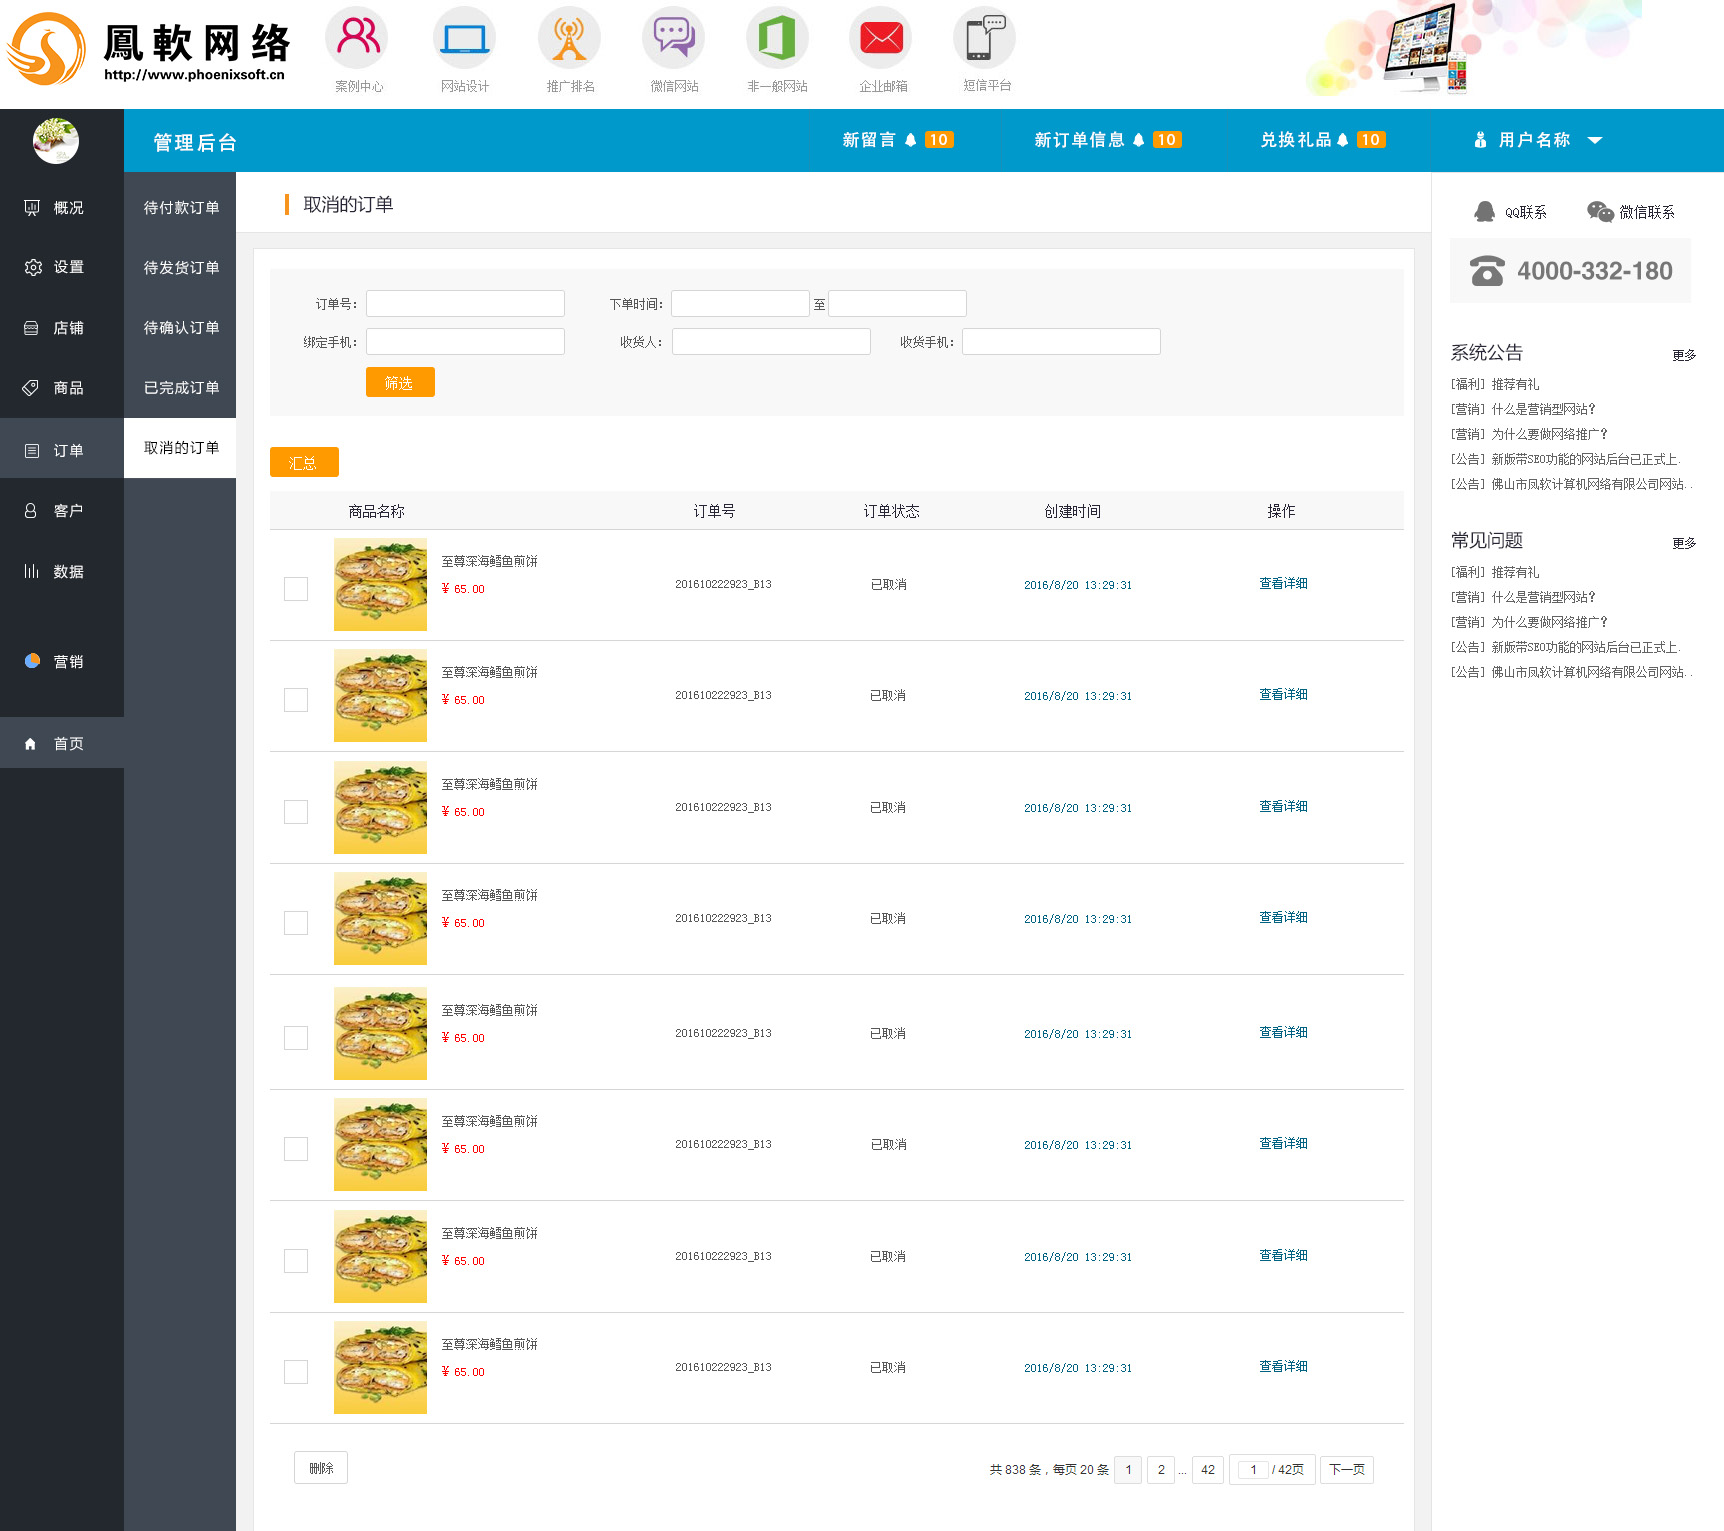Expand 系统公告 with its 更多 link

click(x=1683, y=355)
